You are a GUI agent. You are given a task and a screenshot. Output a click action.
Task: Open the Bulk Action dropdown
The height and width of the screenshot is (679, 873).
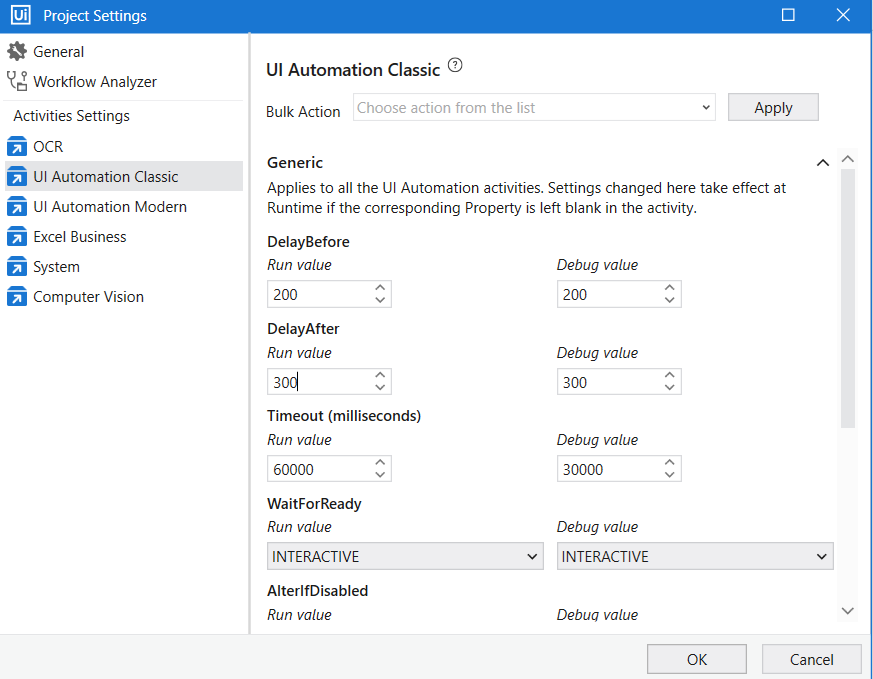(x=534, y=108)
